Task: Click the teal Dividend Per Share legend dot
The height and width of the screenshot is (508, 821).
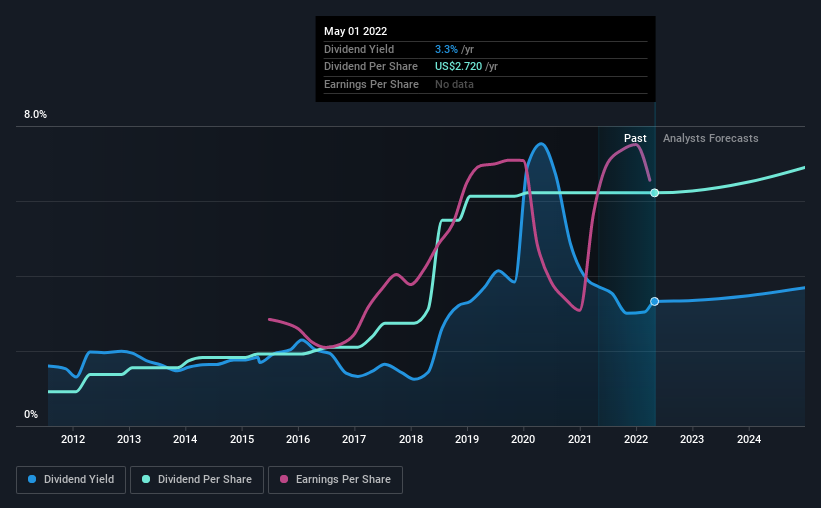Action: 146,479
